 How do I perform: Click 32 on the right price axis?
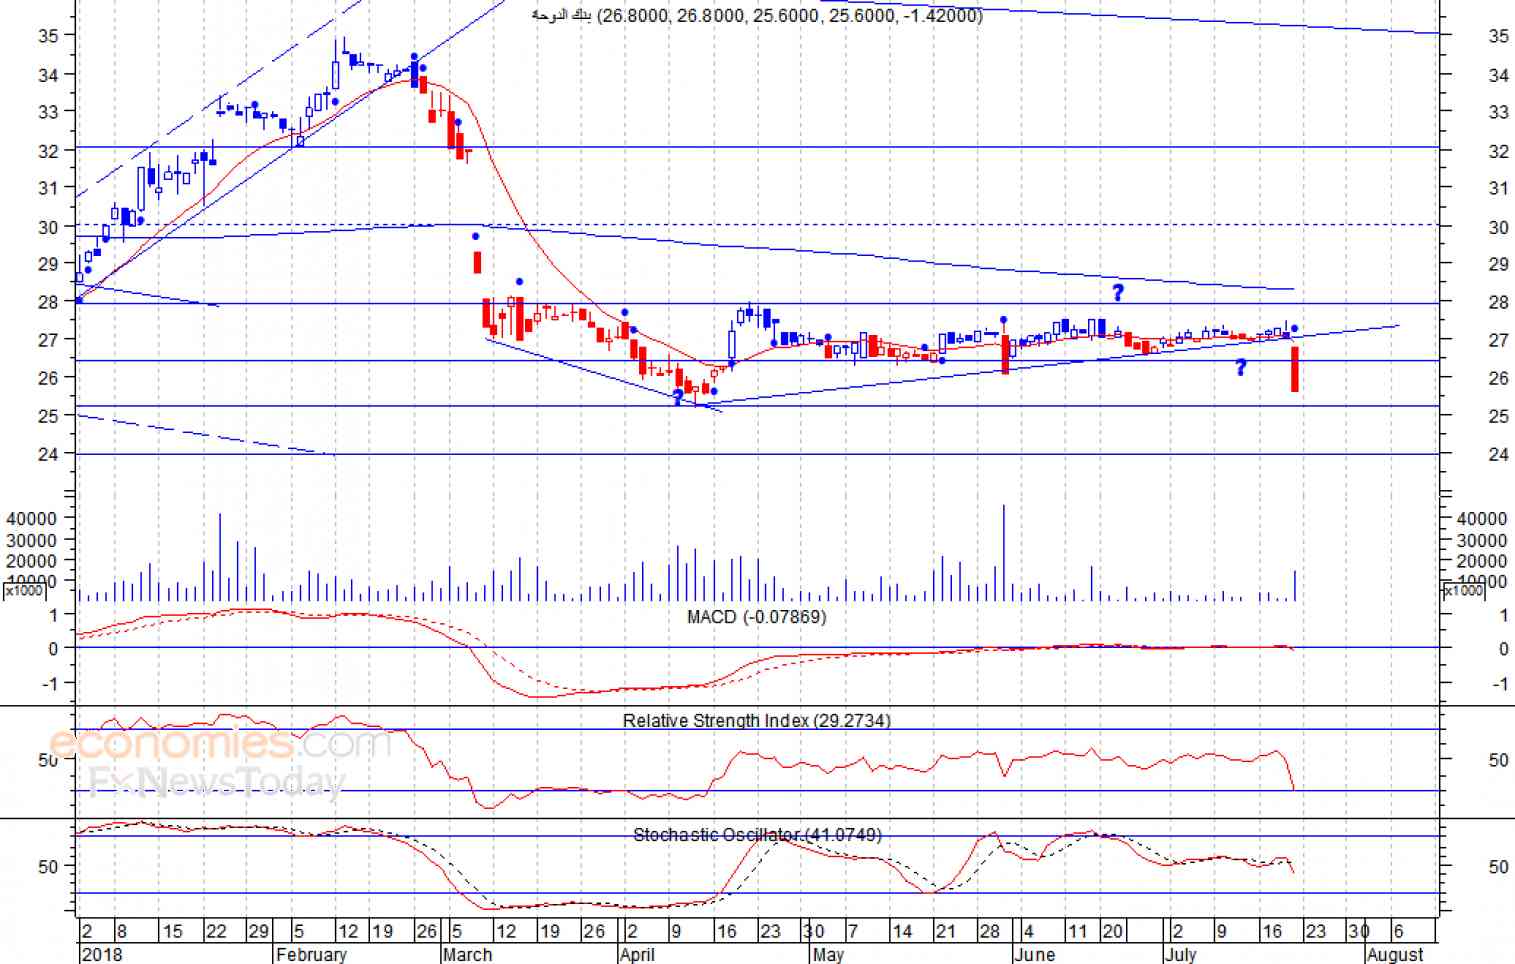(1498, 151)
